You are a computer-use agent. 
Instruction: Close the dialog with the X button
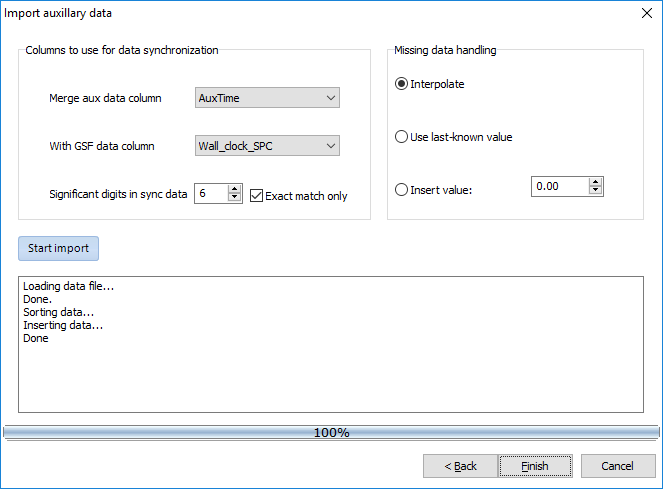(x=644, y=13)
